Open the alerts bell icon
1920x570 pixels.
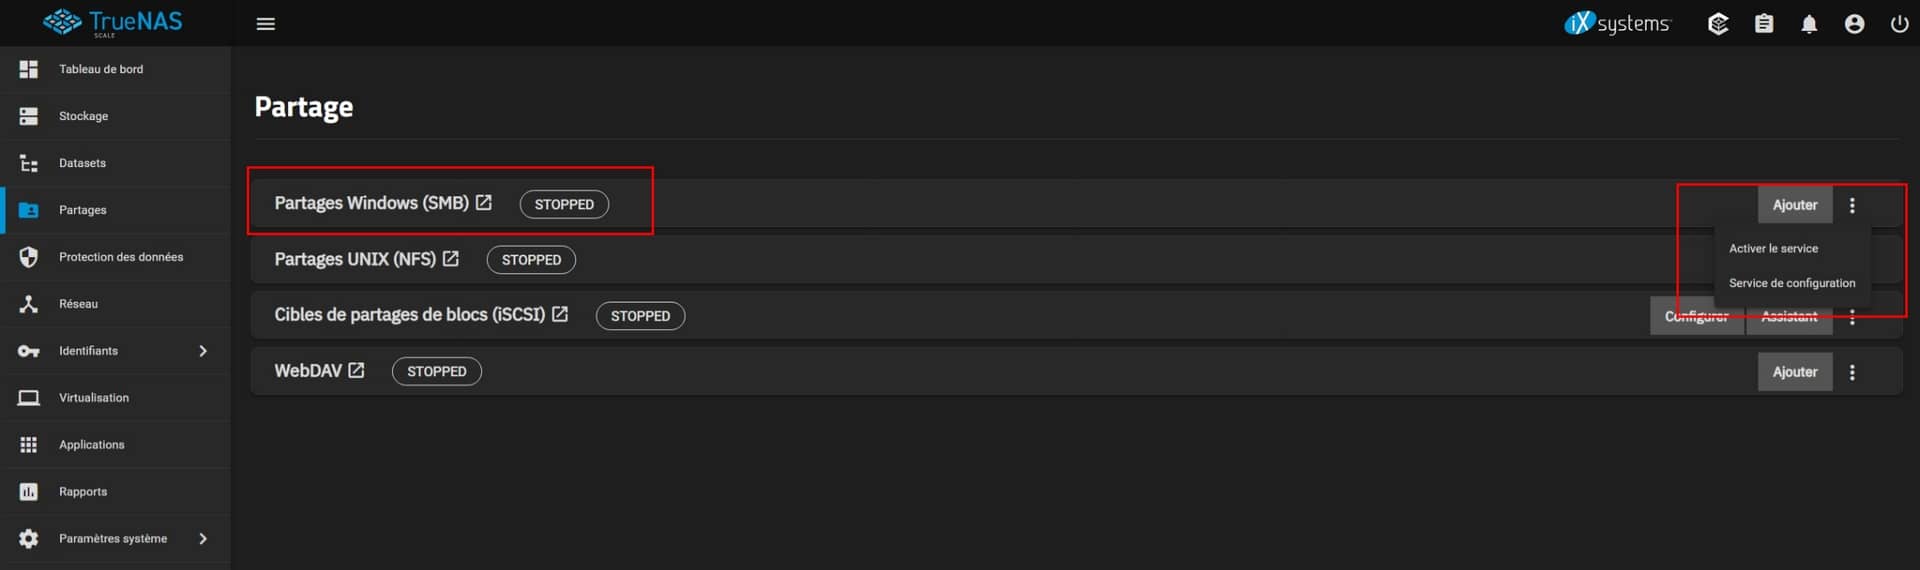click(x=1809, y=24)
